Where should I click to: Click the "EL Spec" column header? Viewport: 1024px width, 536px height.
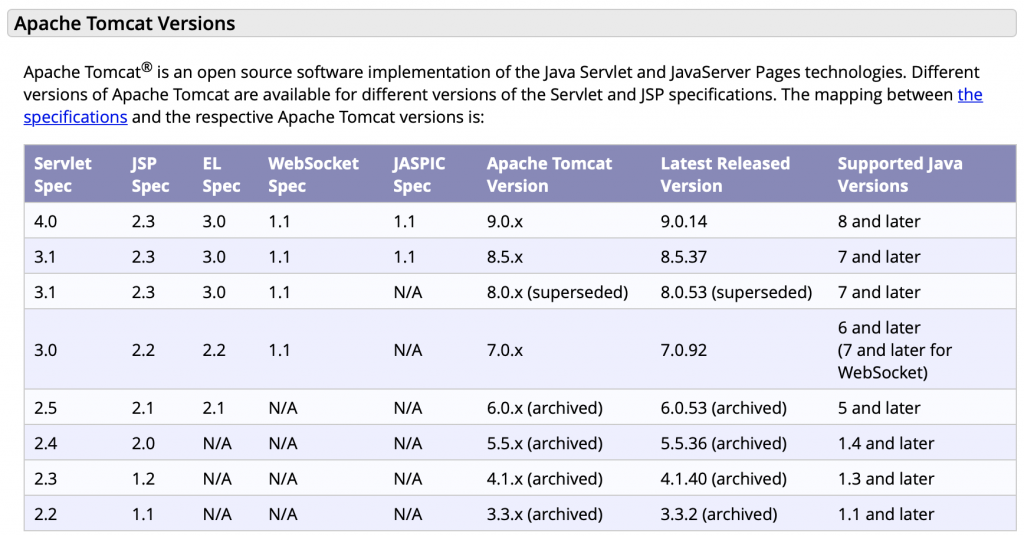coord(221,175)
